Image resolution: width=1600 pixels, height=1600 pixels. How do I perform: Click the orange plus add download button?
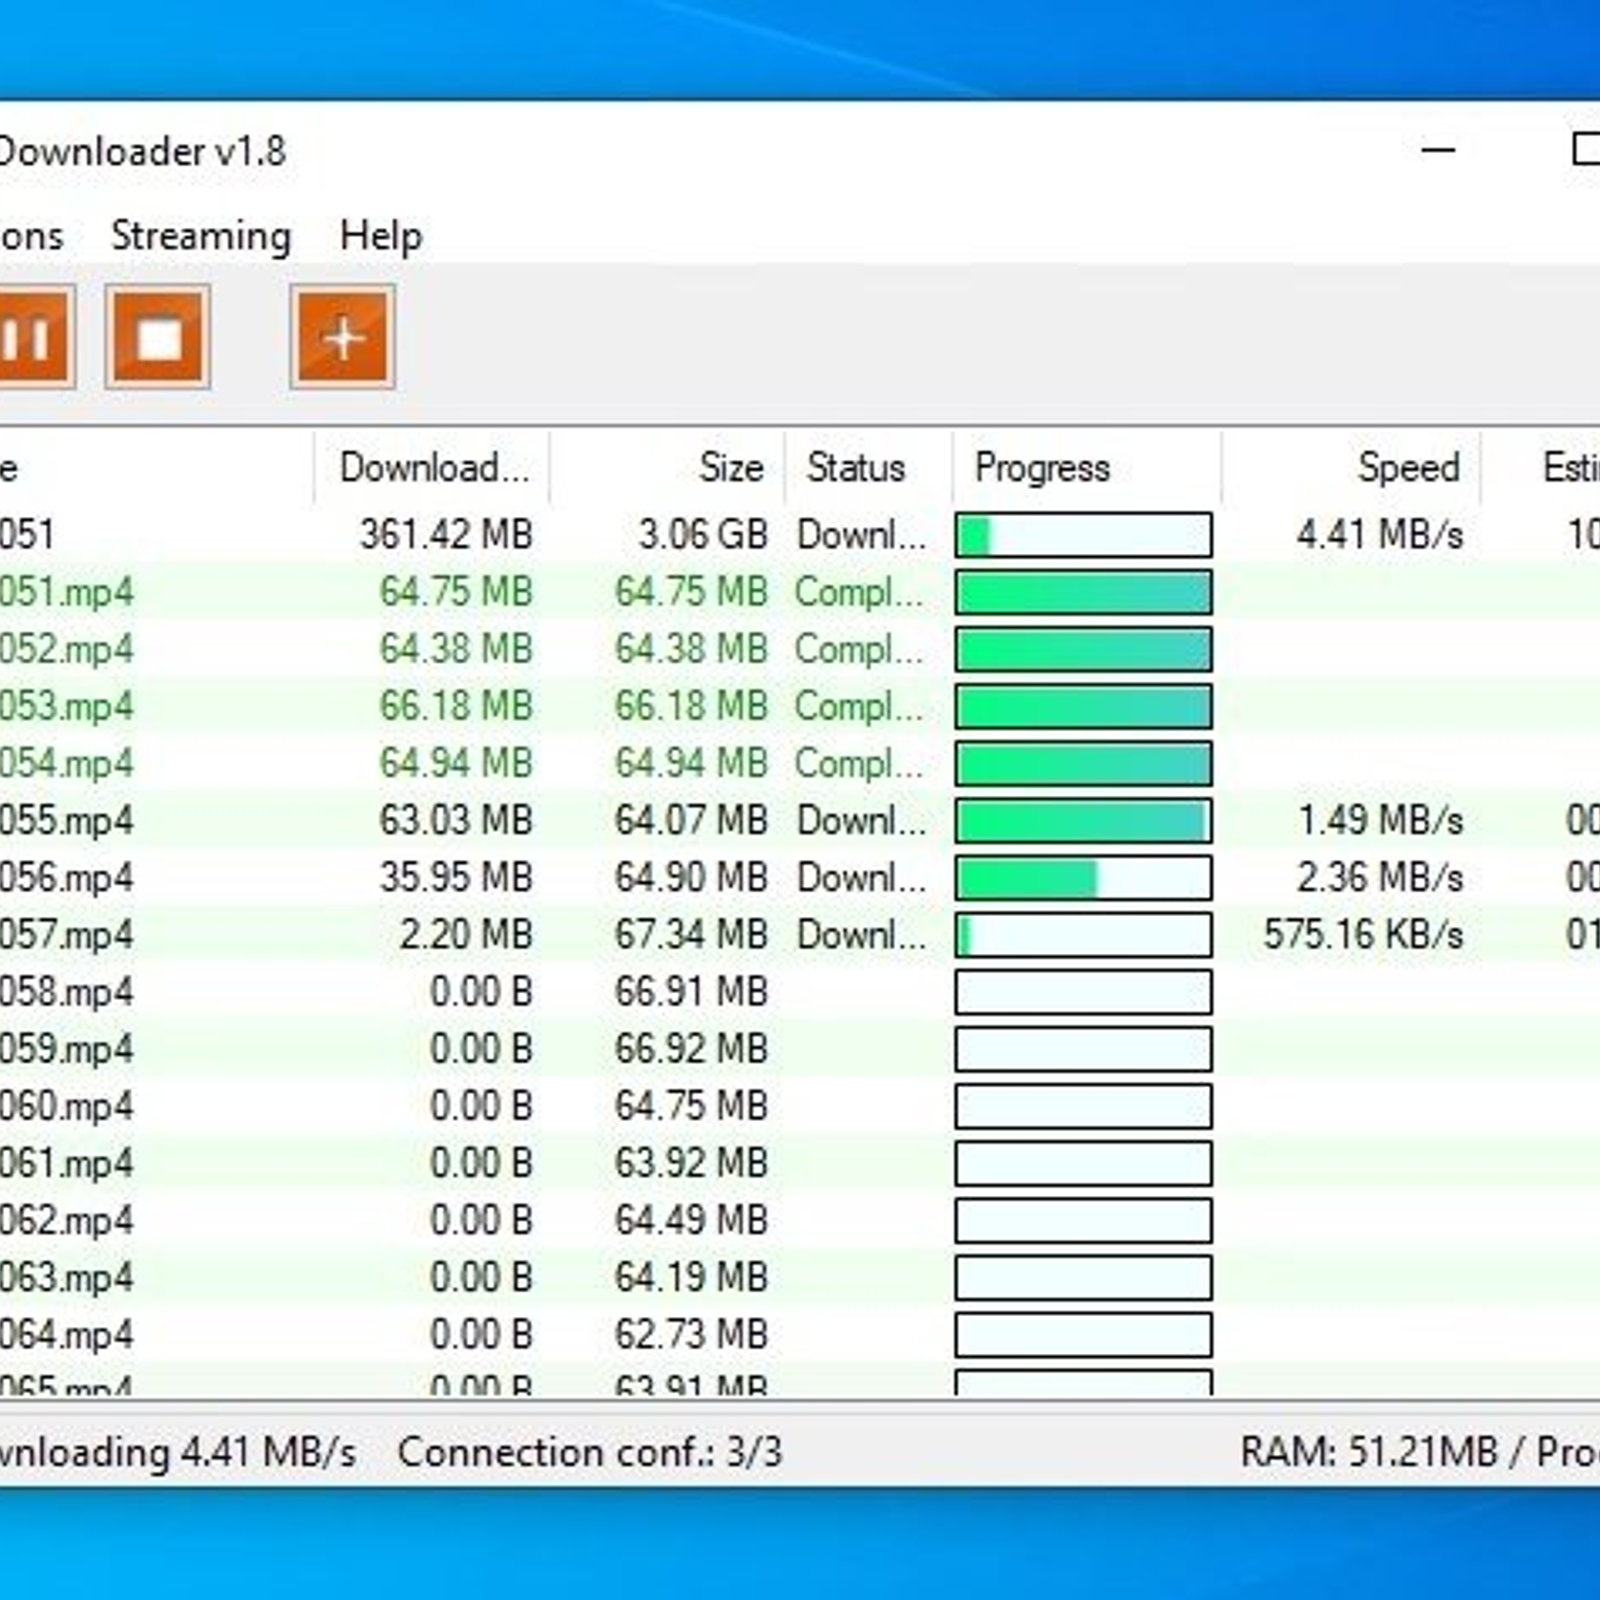[x=342, y=337]
